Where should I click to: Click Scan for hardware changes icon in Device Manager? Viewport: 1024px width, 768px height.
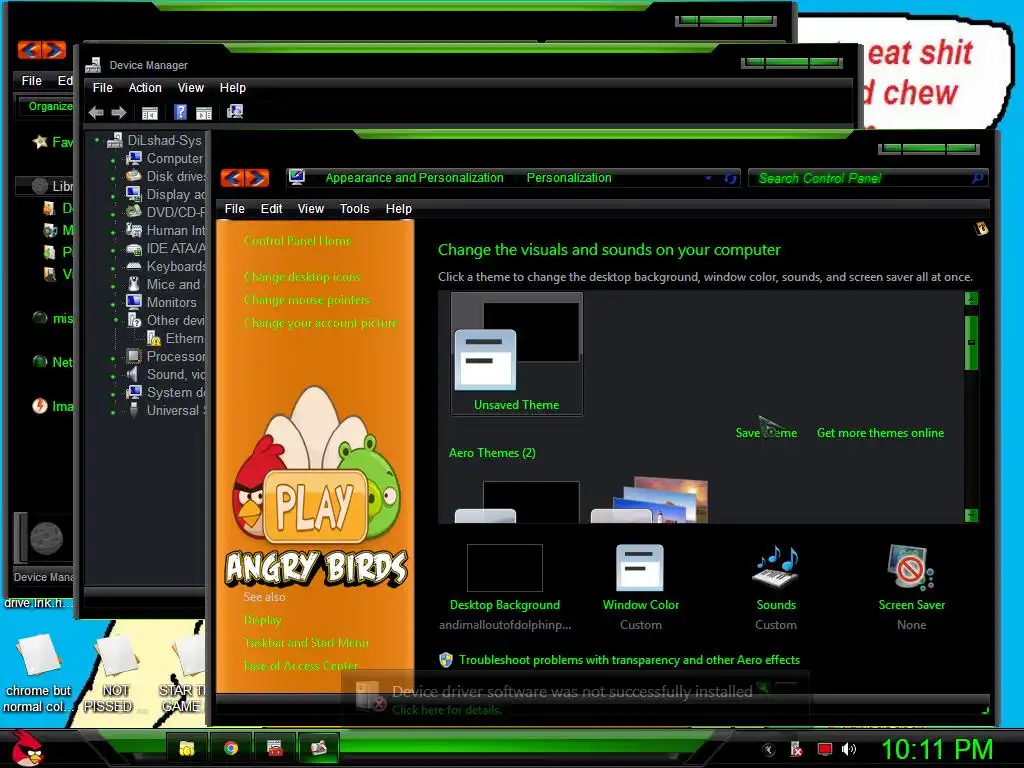pyautogui.click(x=234, y=112)
